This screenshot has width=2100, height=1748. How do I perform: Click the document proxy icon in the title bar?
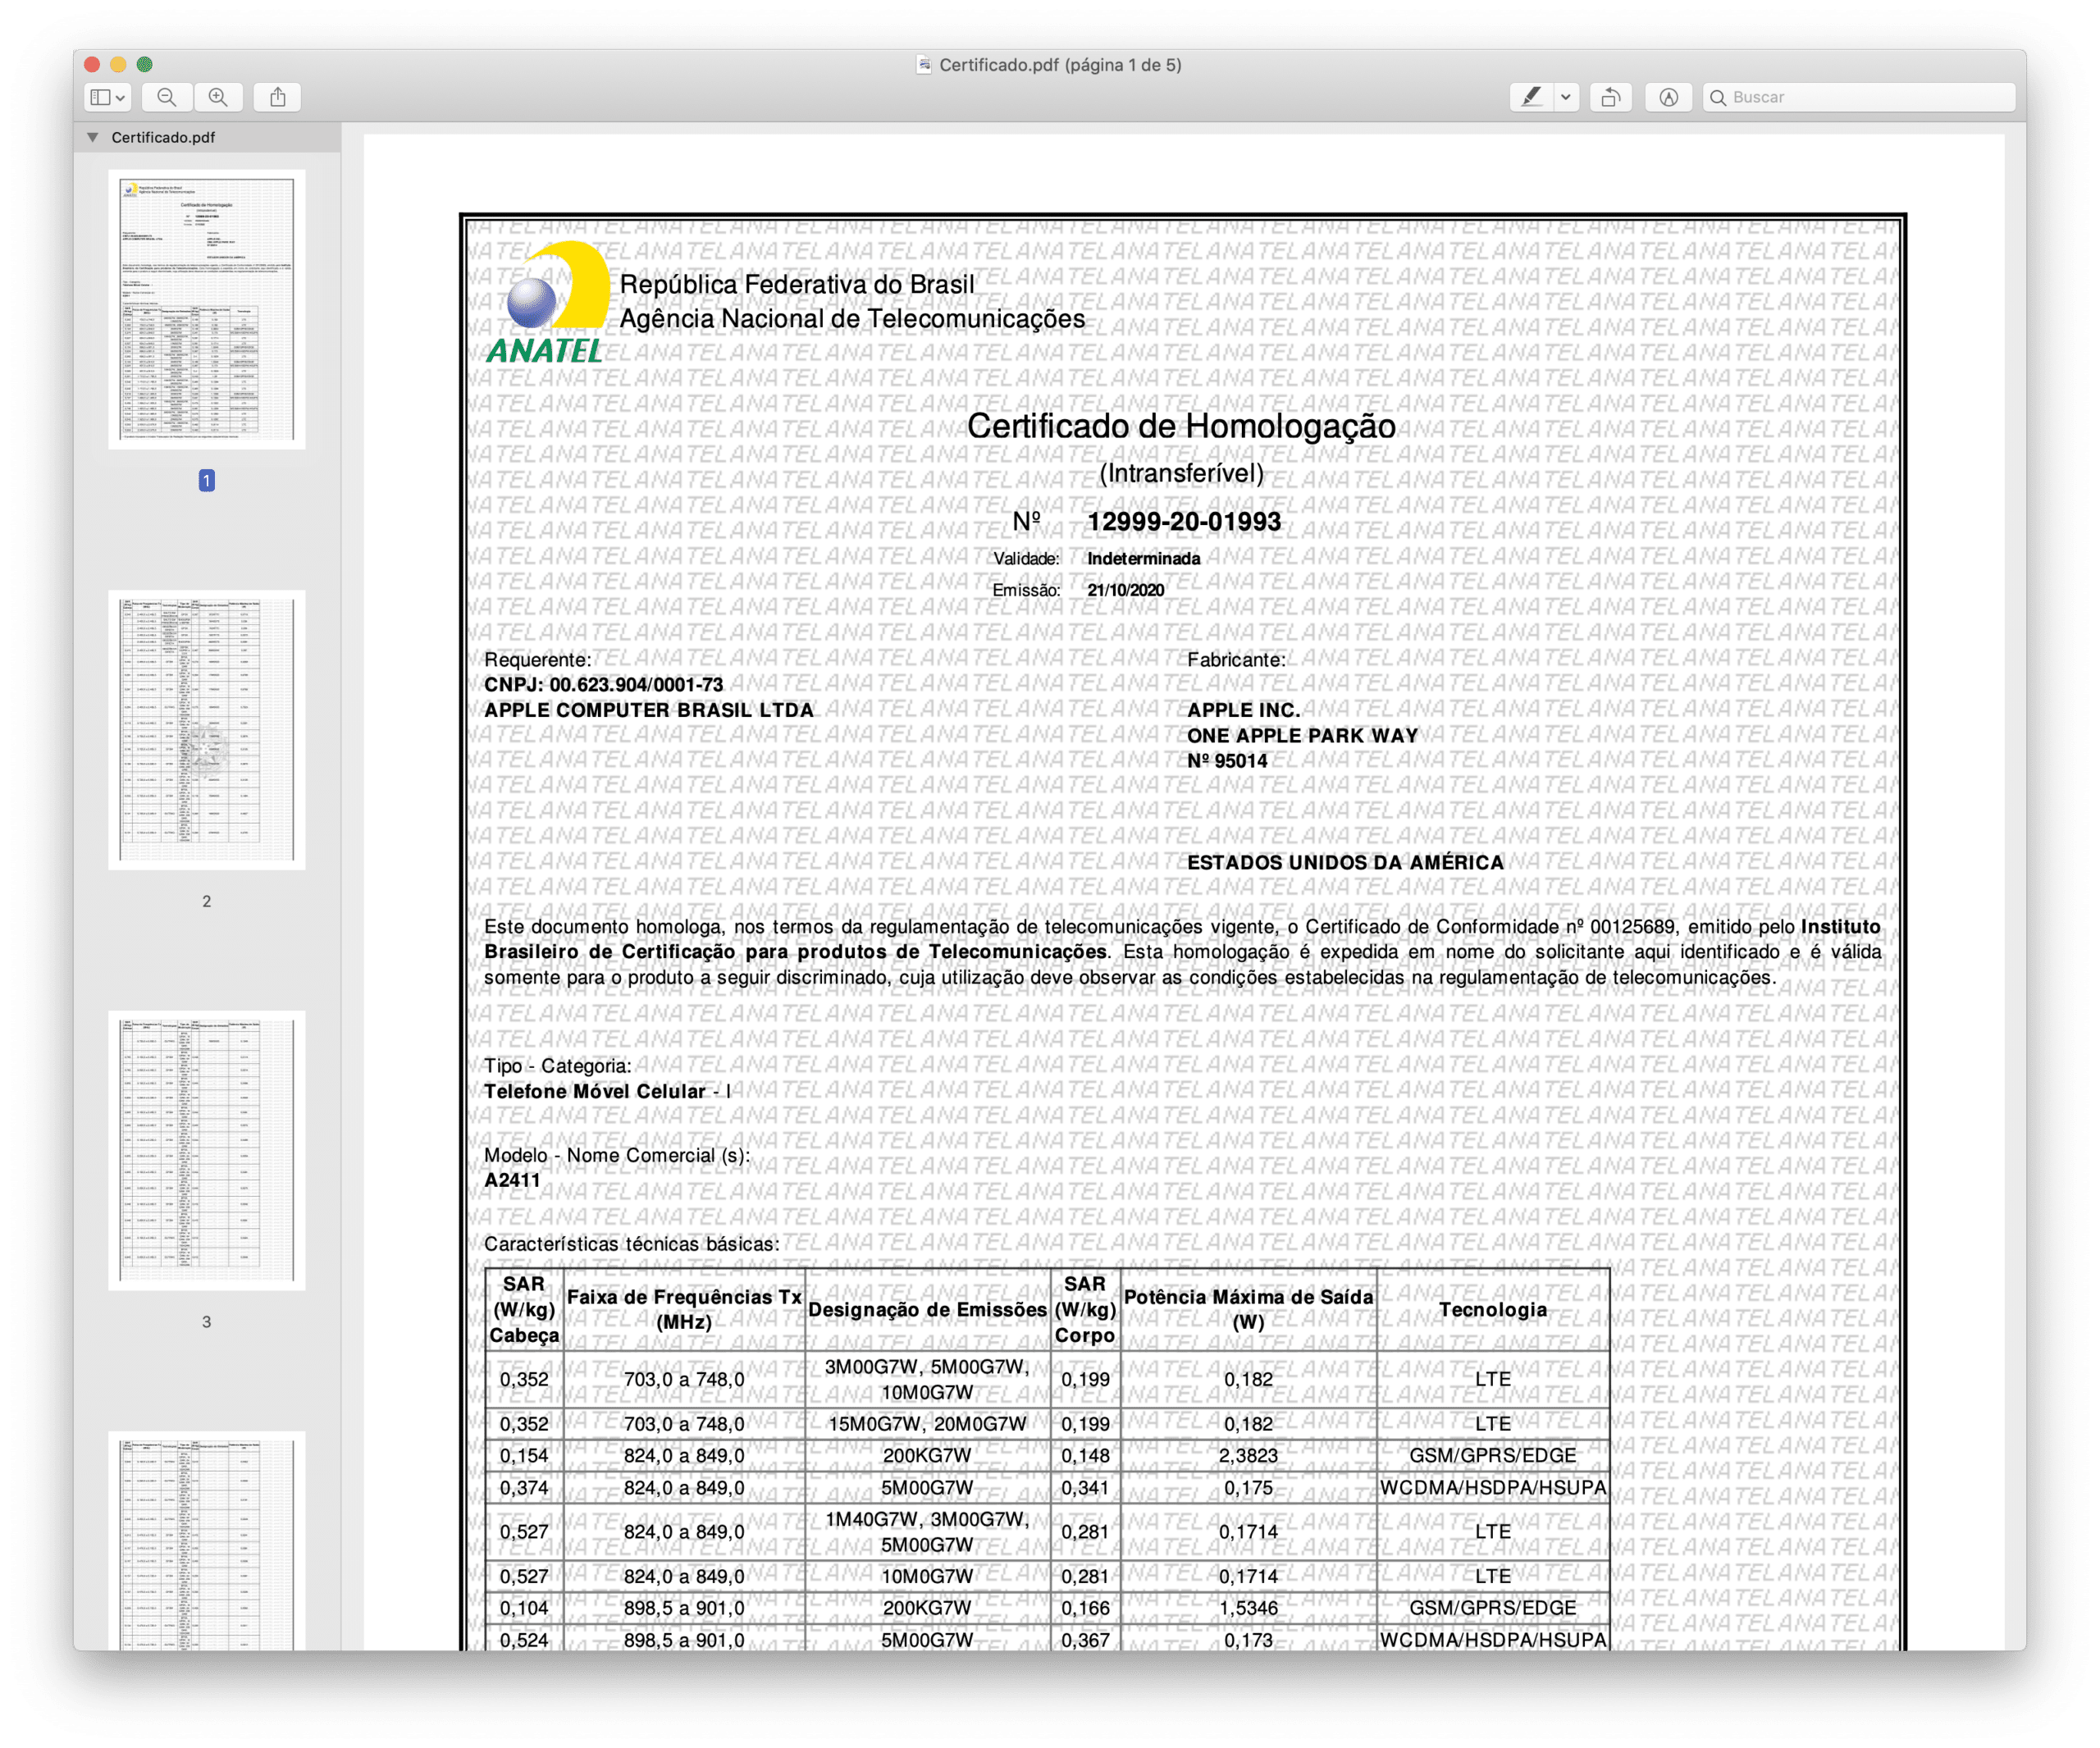(x=924, y=65)
